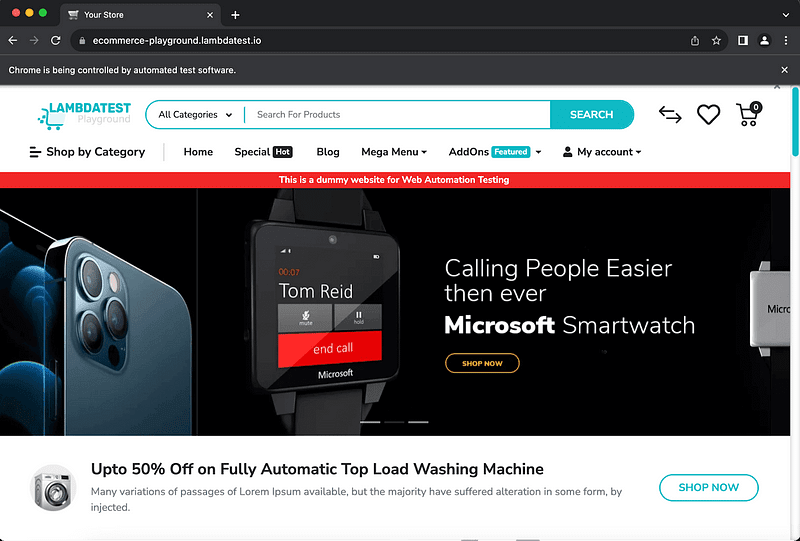Expand the AddOns Featured dropdown
This screenshot has height=541, width=800.
[495, 152]
